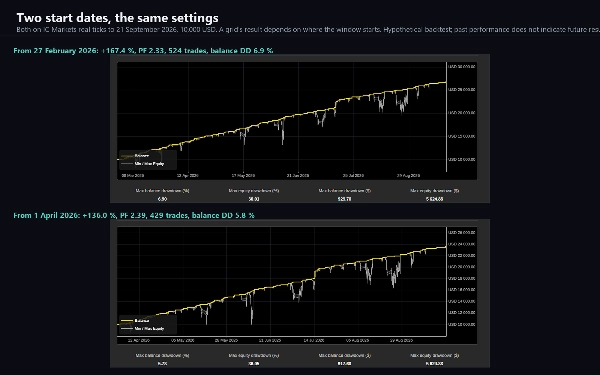Click 'Max balance drawdown (%)' under the top chart
Viewport: 600px width, 375px height.
point(162,191)
